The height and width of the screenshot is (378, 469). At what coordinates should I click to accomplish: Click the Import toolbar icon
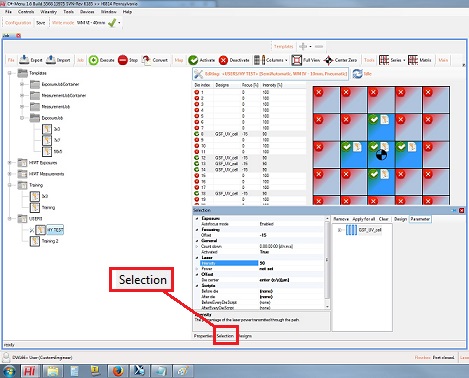coord(50,60)
